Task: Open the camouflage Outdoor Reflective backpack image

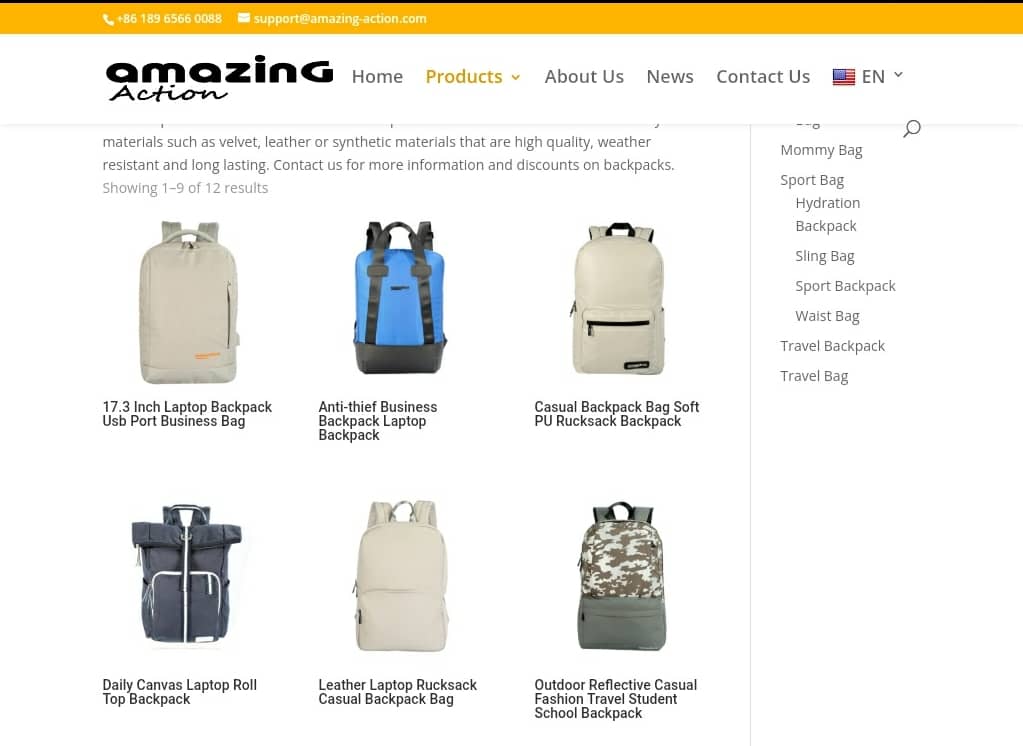Action: pyautogui.click(x=621, y=576)
